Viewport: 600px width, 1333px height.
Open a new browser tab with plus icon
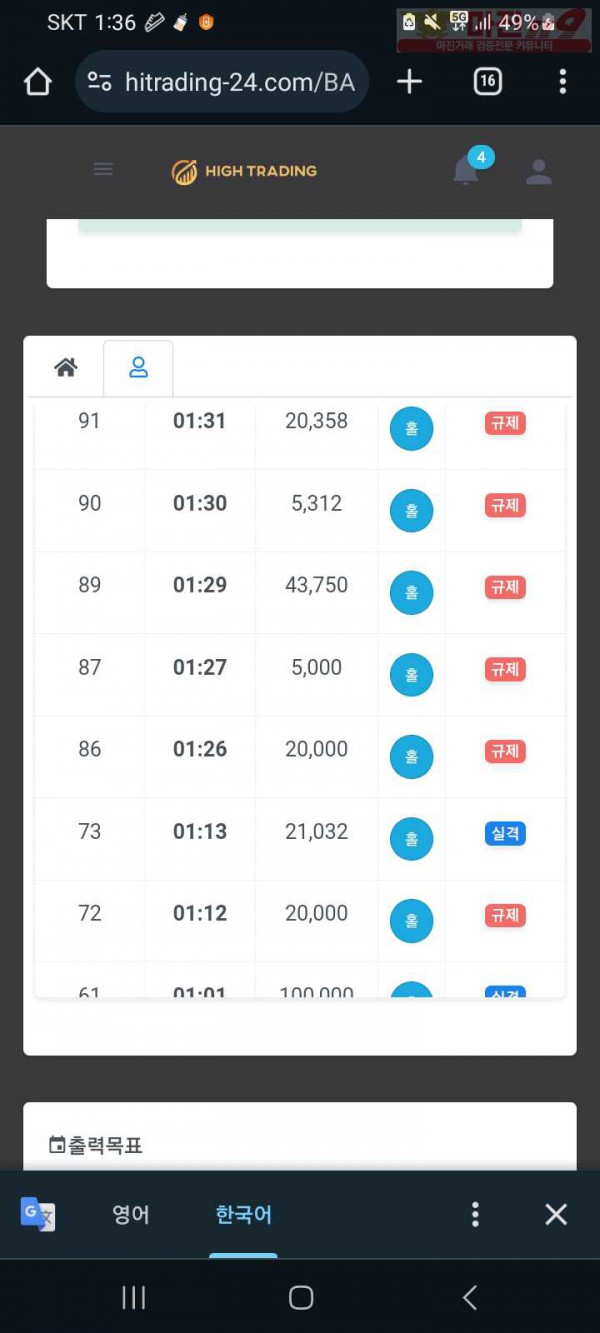point(409,82)
